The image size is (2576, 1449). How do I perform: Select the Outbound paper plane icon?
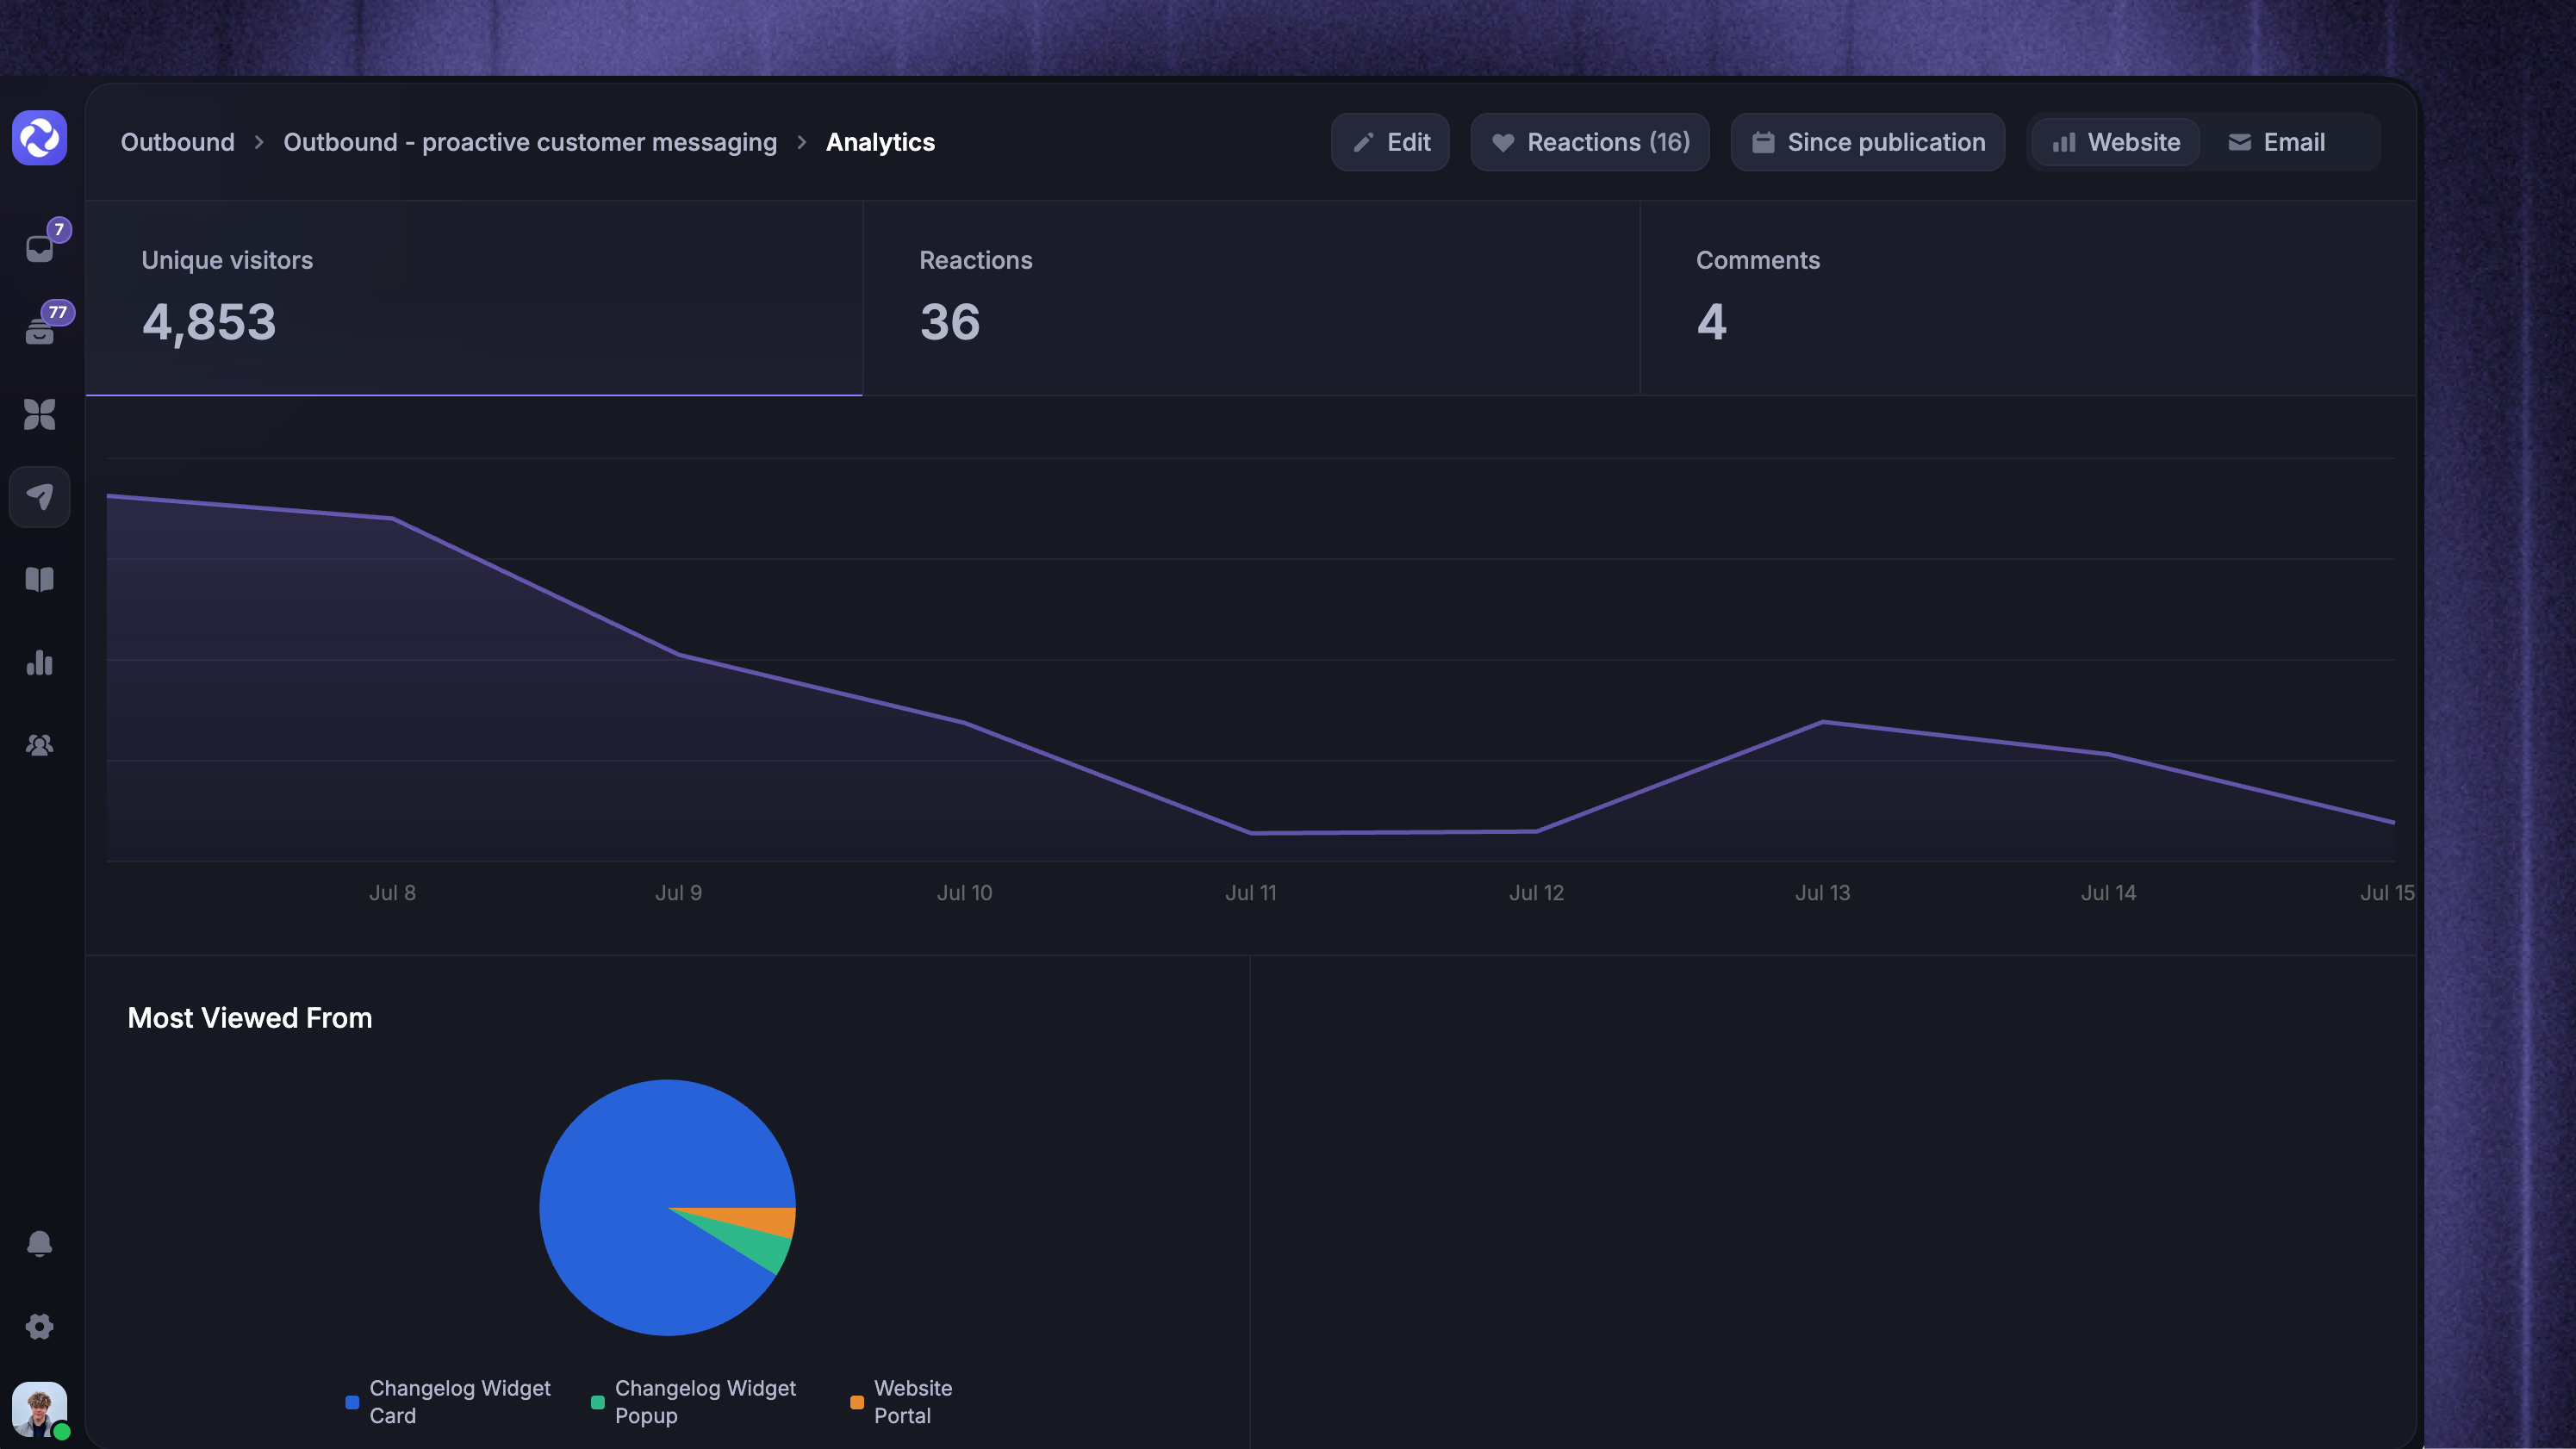coord(40,497)
